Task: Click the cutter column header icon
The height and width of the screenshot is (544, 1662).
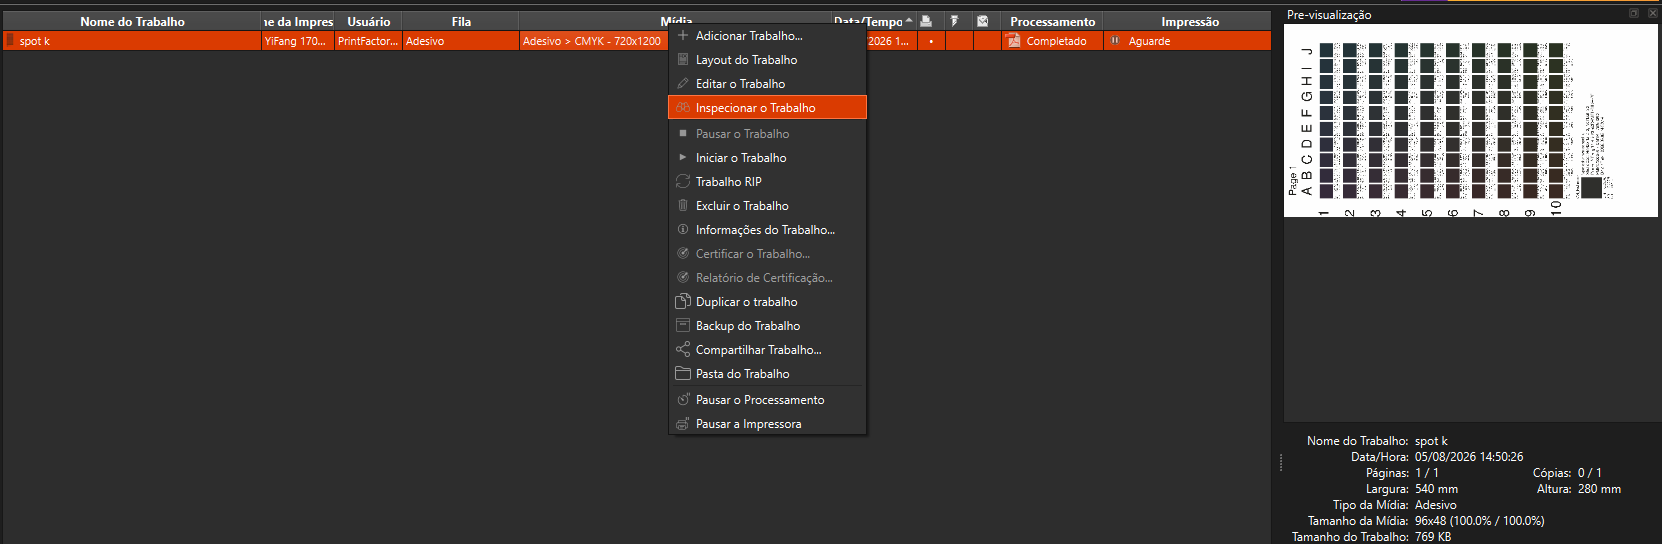Action: (x=955, y=21)
